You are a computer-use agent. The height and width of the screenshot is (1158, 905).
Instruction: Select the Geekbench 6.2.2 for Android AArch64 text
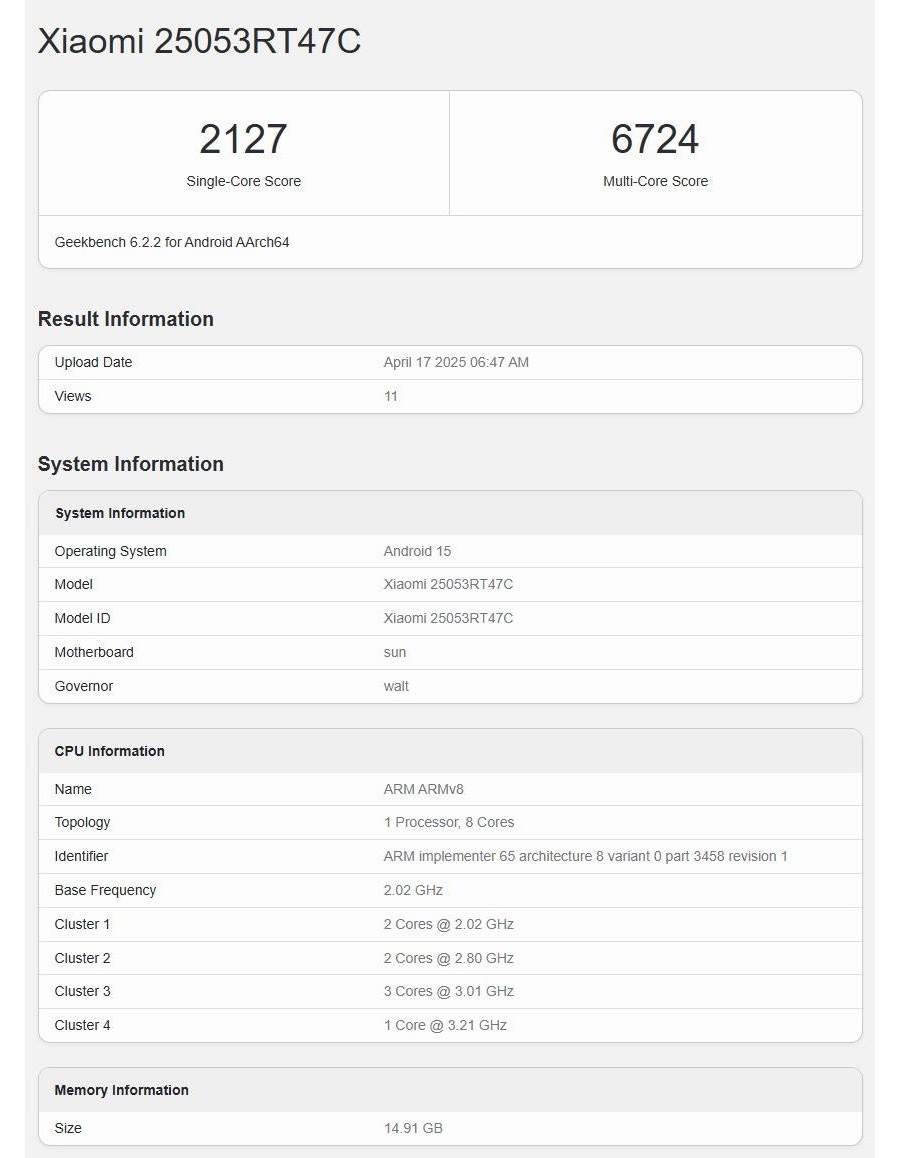tap(172, 242)
